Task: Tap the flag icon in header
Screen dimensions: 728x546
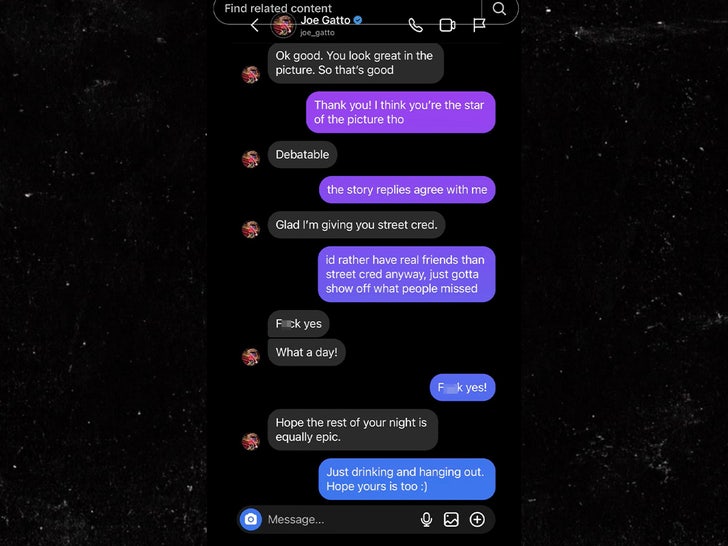Action: (479, 25)
